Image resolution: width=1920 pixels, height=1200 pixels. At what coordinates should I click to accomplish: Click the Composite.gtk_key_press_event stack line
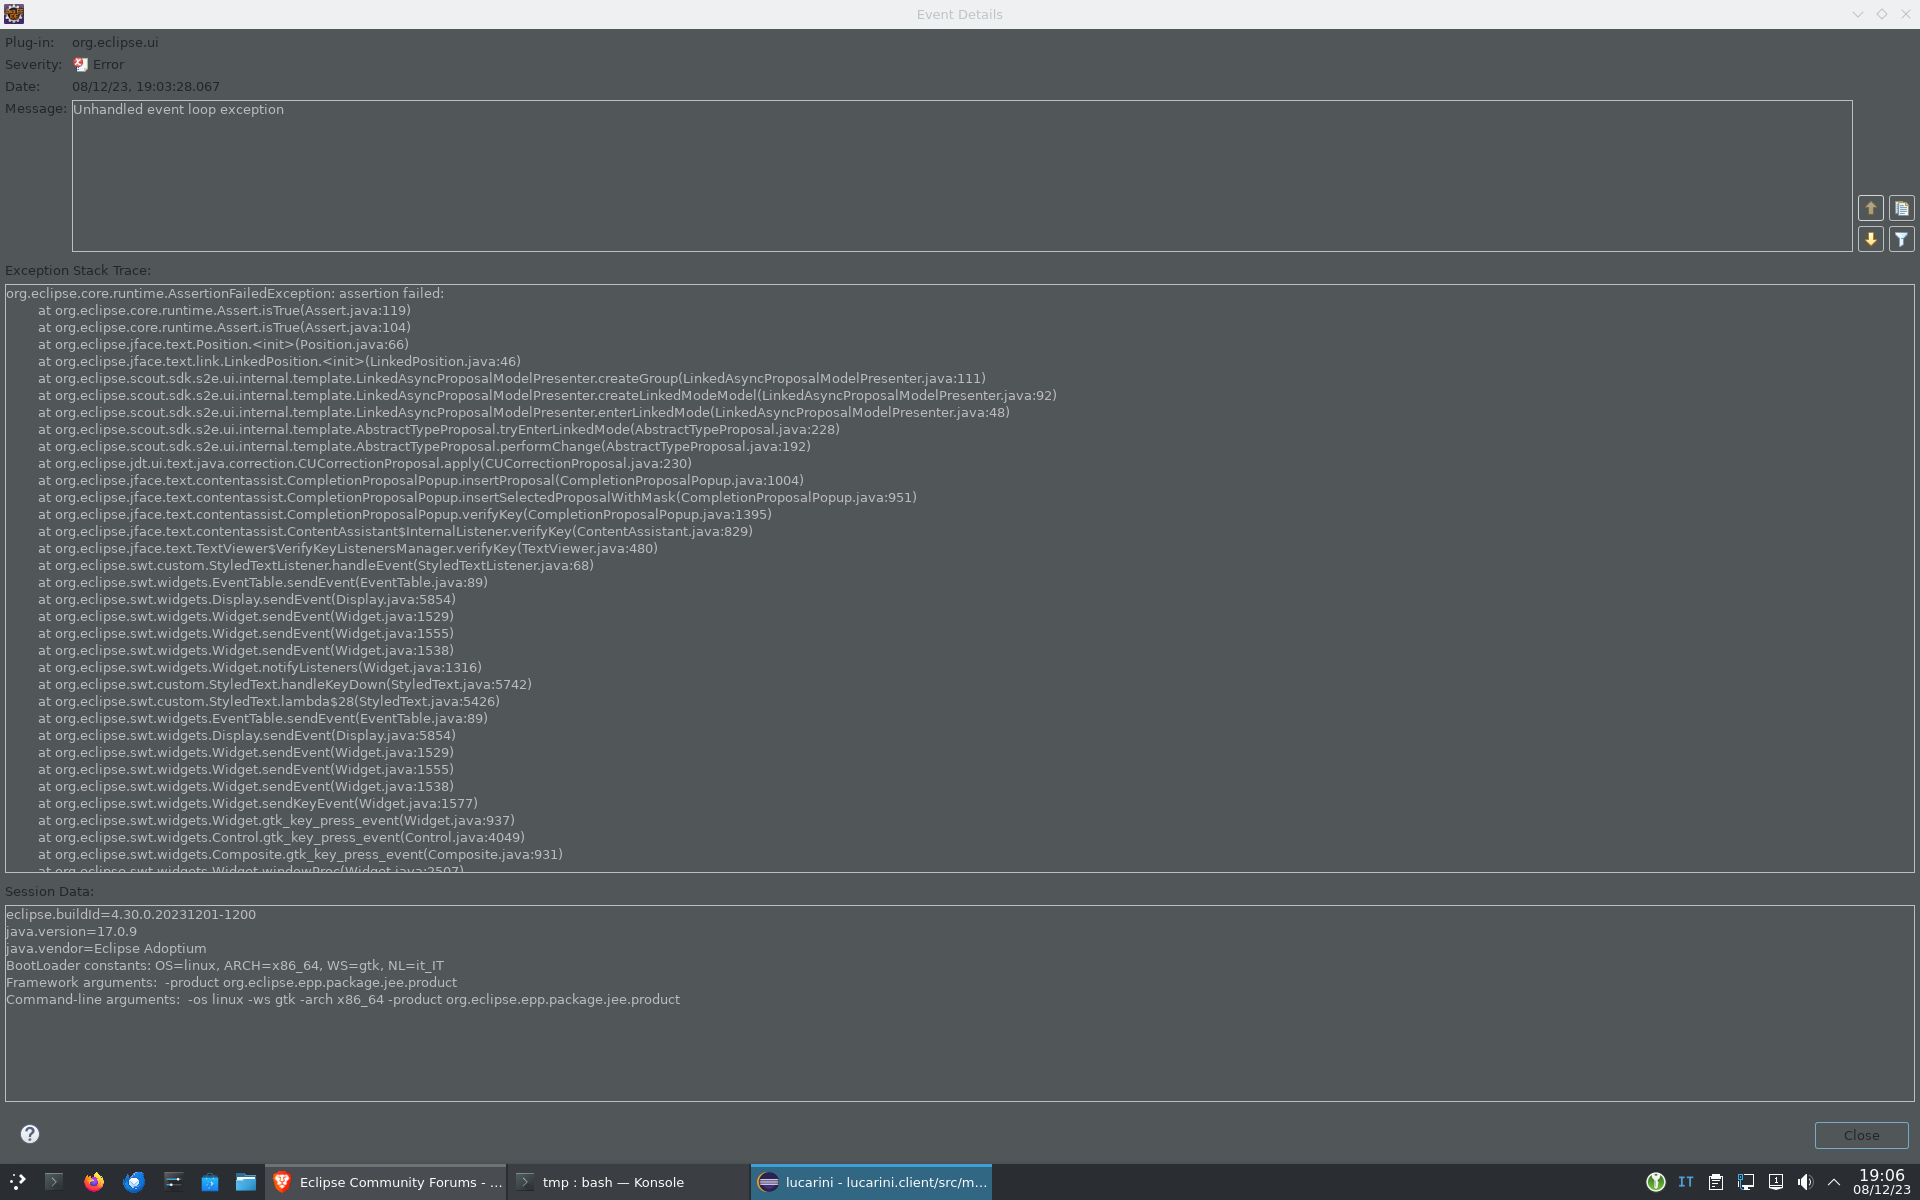point(300,855)
